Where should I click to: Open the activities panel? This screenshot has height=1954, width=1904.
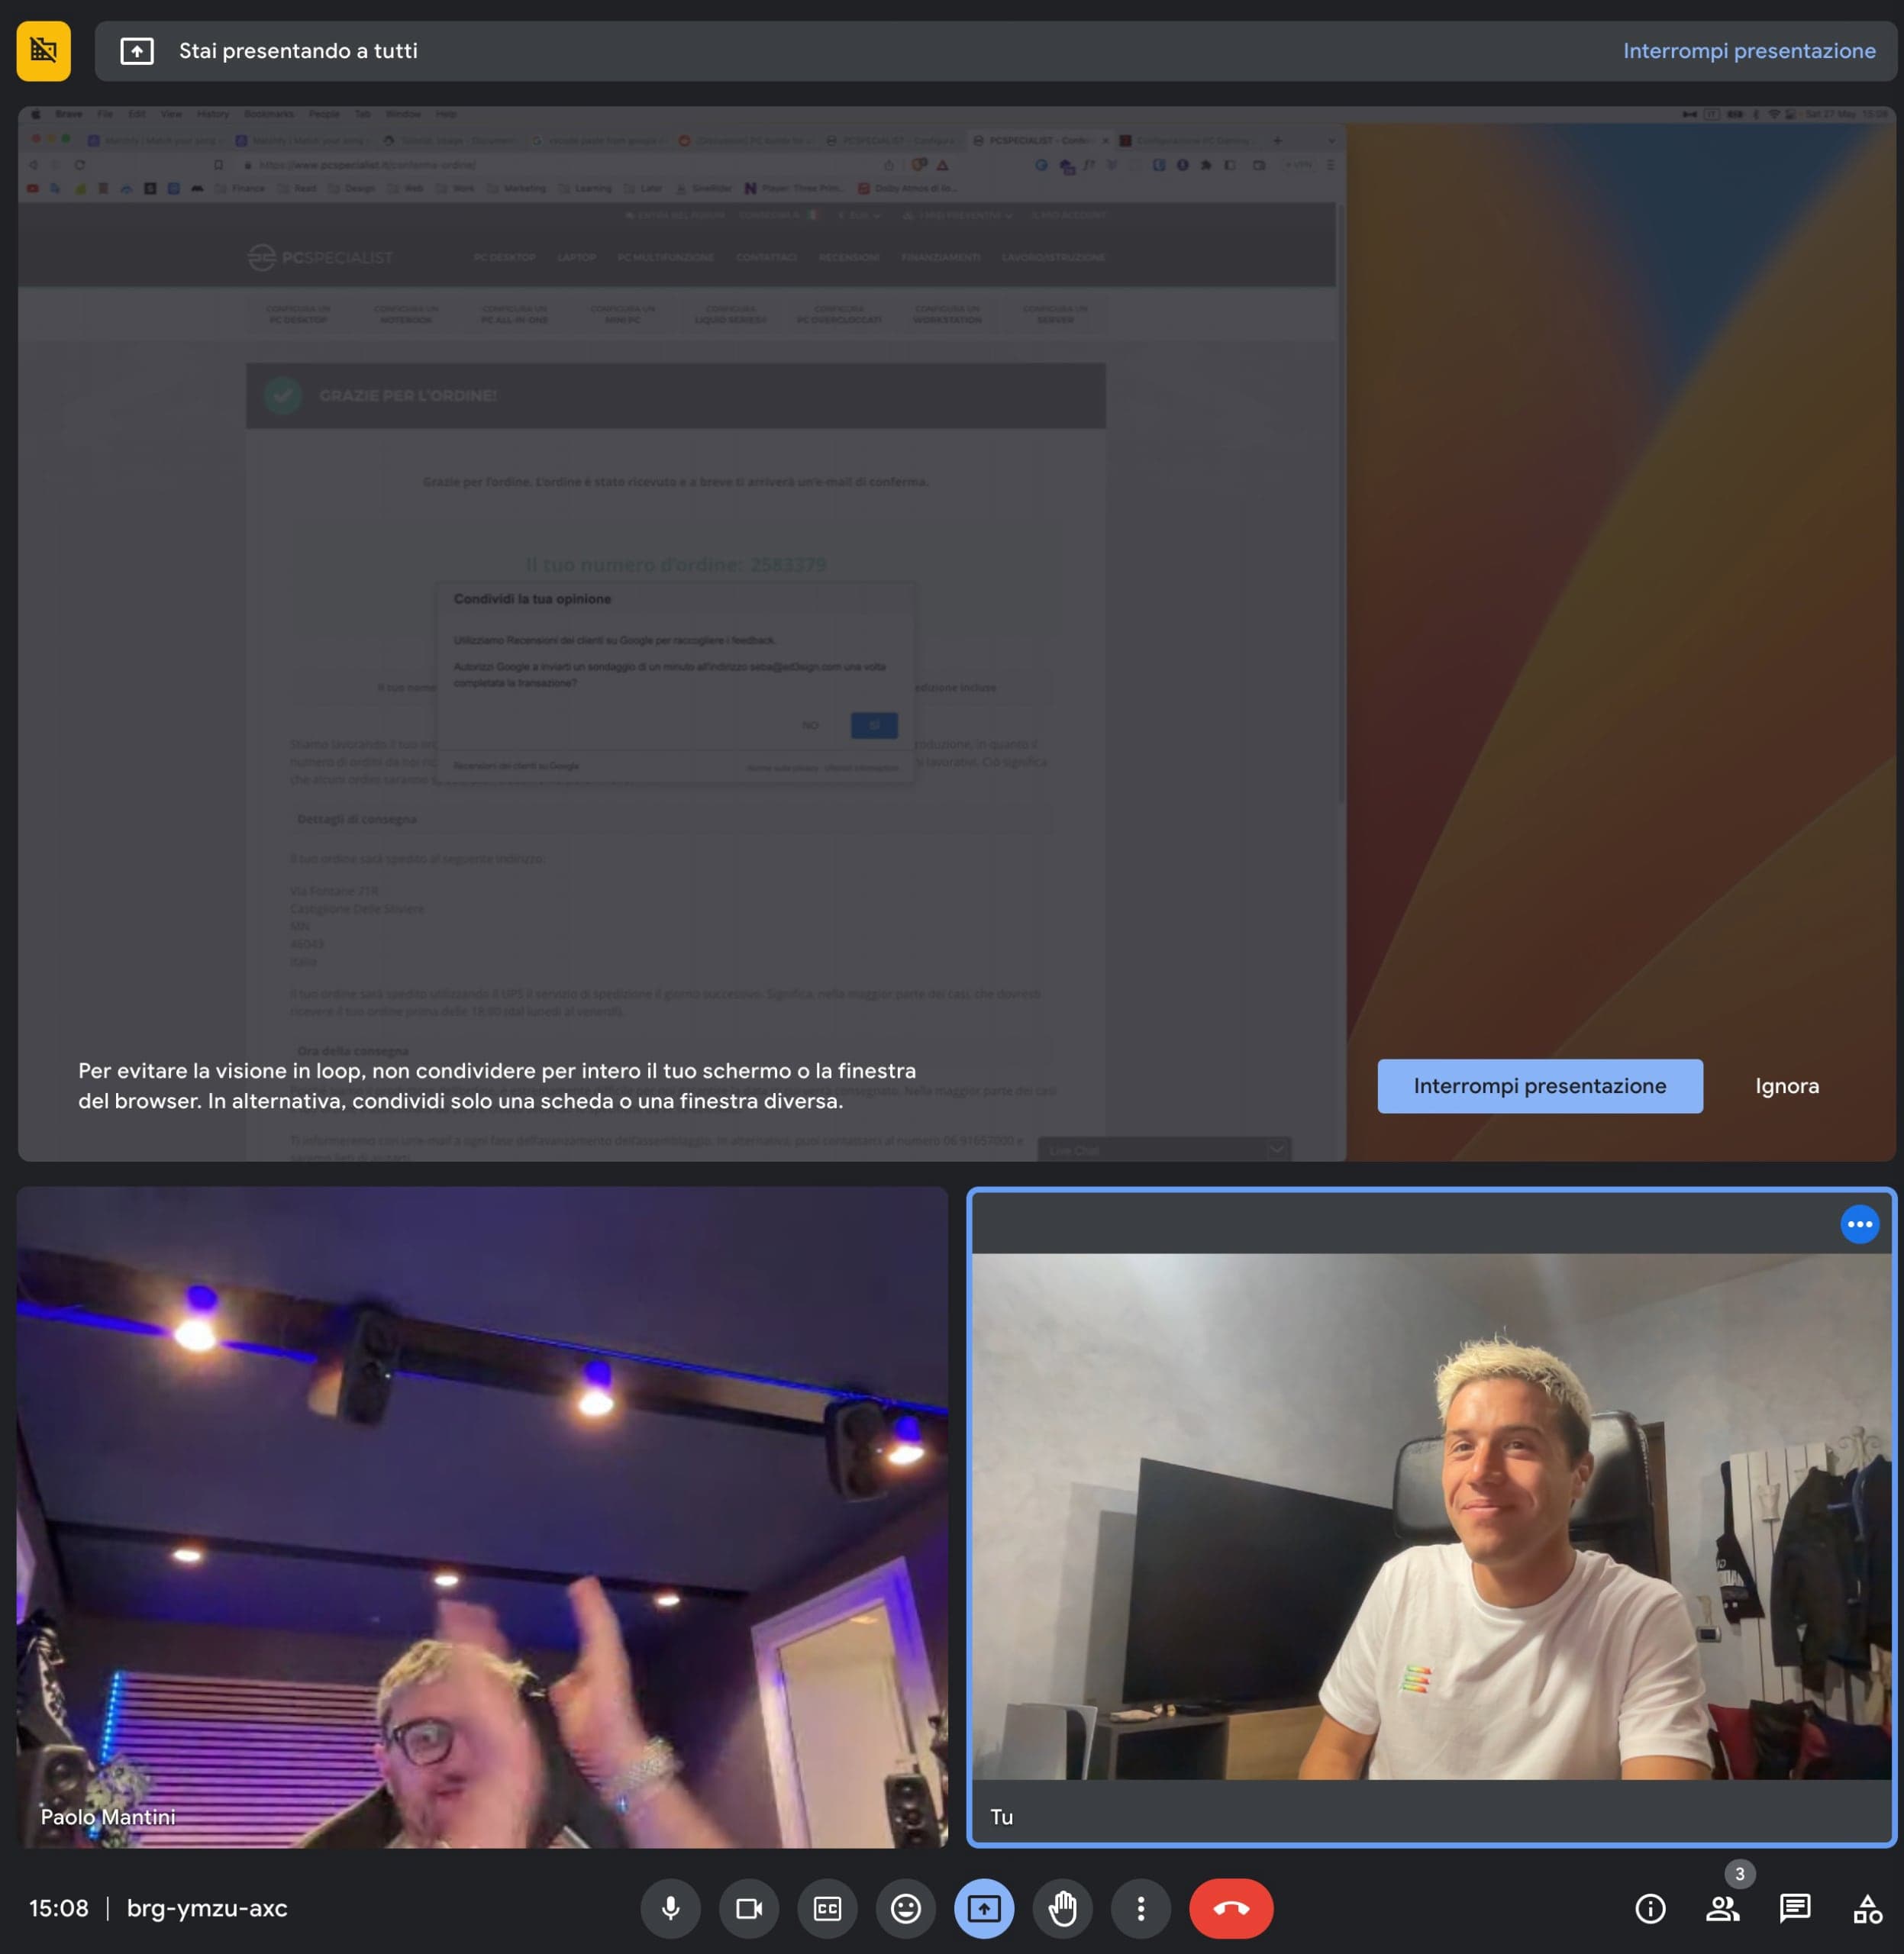click(1866, 1908)
